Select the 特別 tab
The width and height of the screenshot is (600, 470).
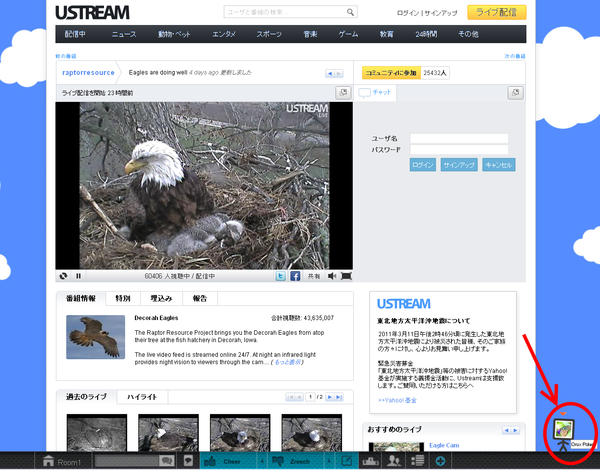[x=123, y=299]
